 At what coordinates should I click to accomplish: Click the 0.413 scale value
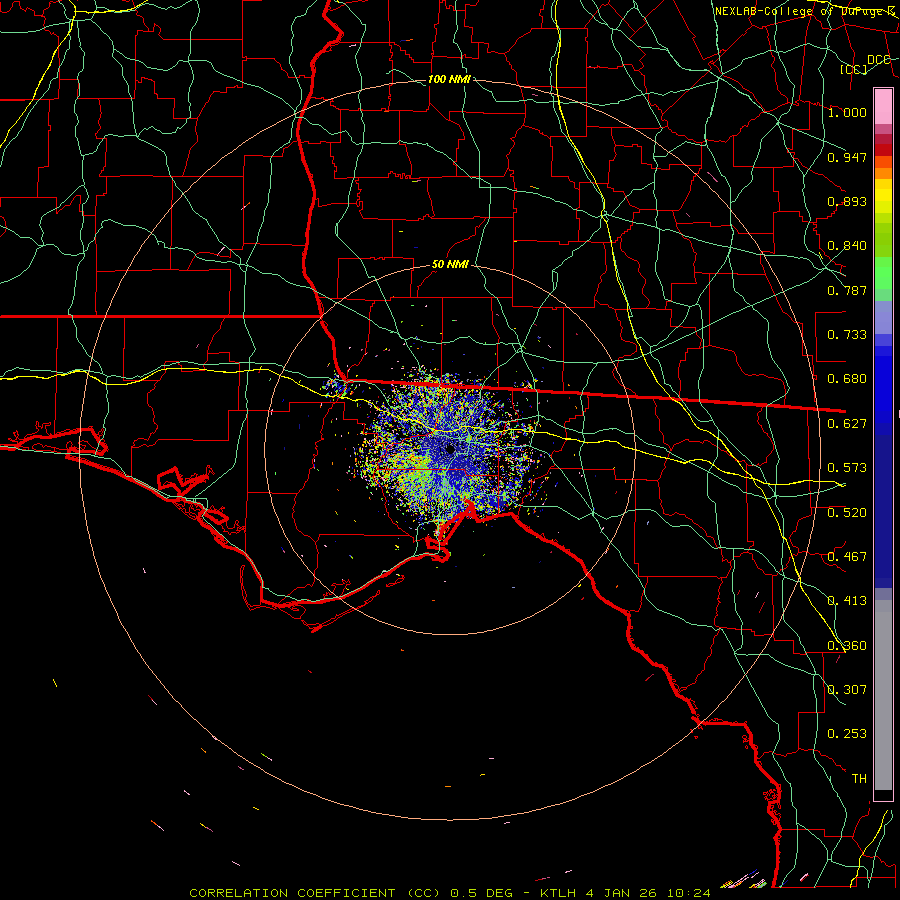coord(847,601)
